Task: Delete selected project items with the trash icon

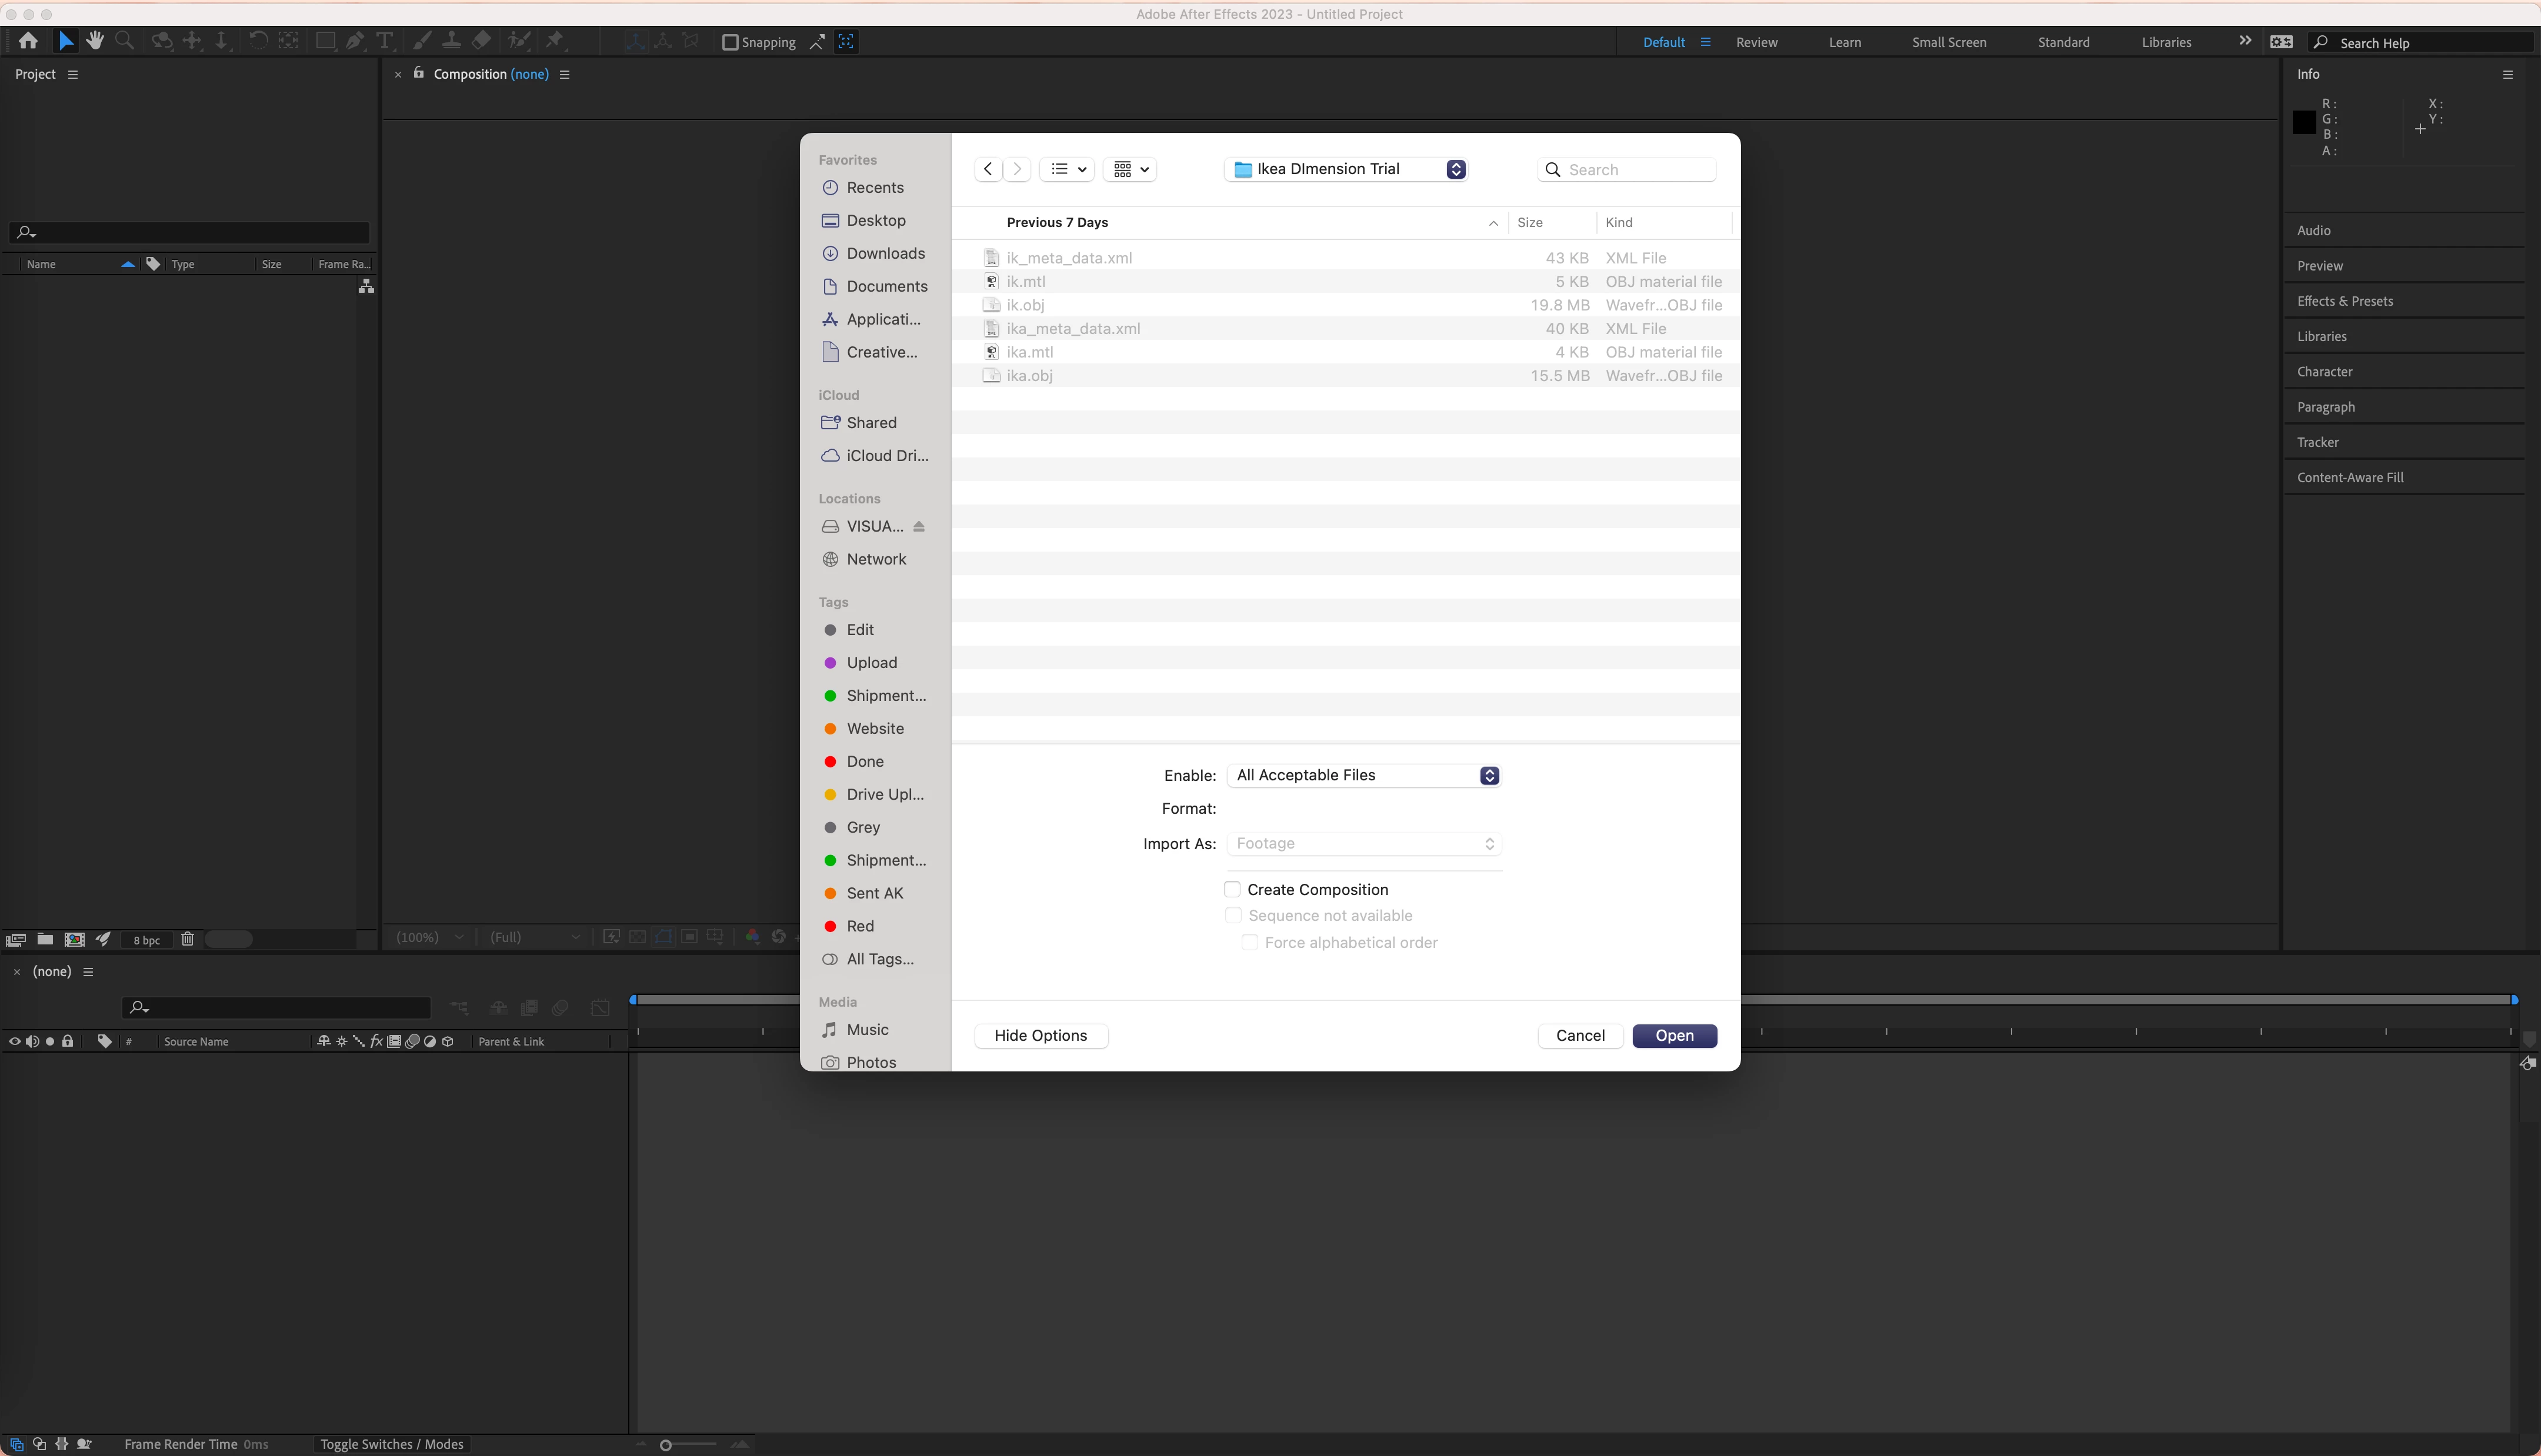Action: point(187,939)
